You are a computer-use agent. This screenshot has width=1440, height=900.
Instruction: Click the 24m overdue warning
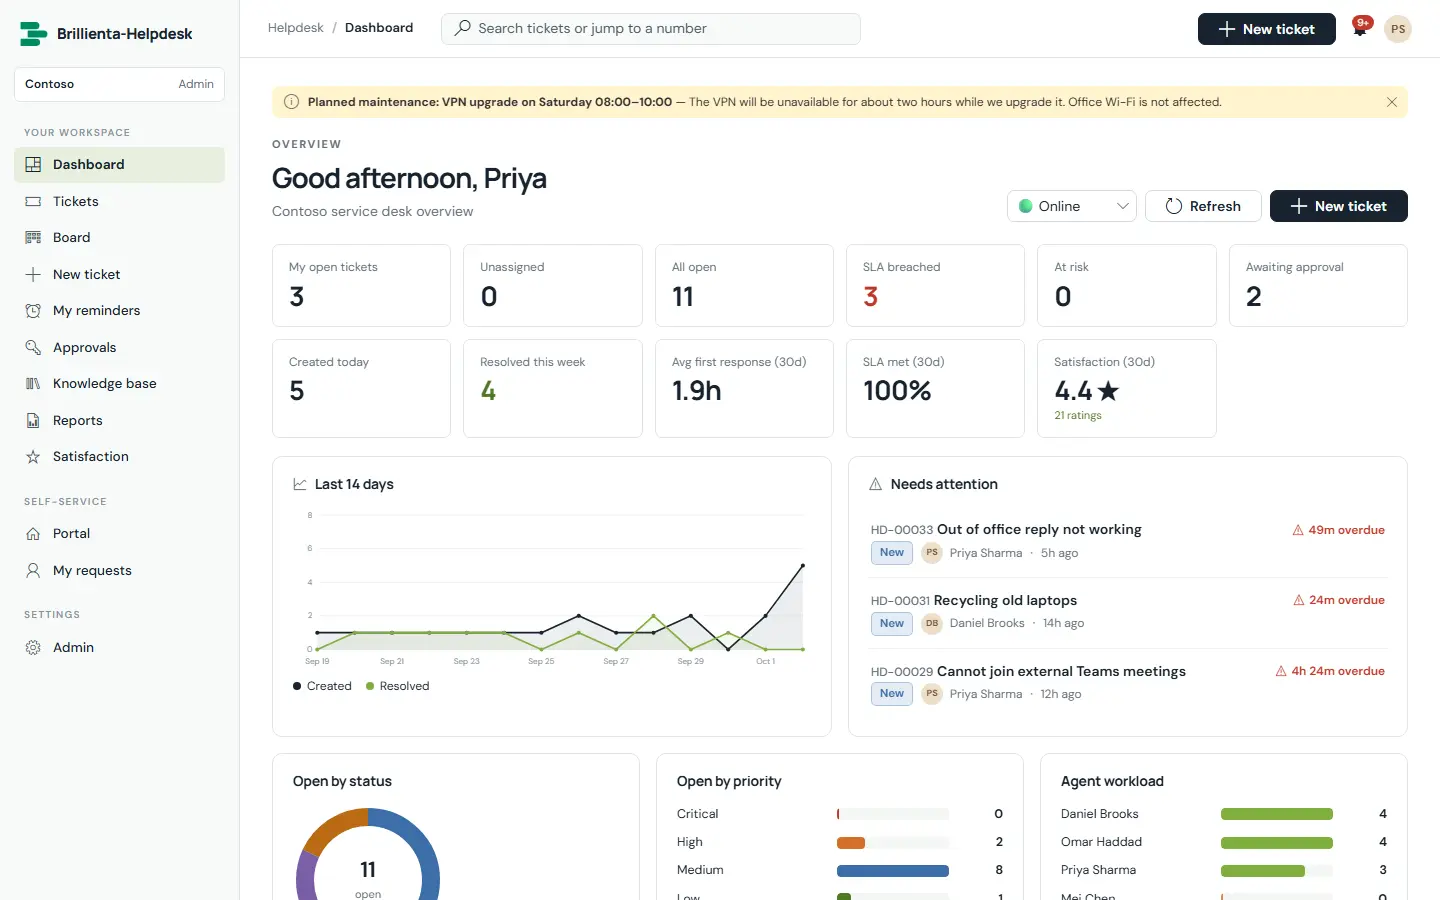(x=1338, y=600)
